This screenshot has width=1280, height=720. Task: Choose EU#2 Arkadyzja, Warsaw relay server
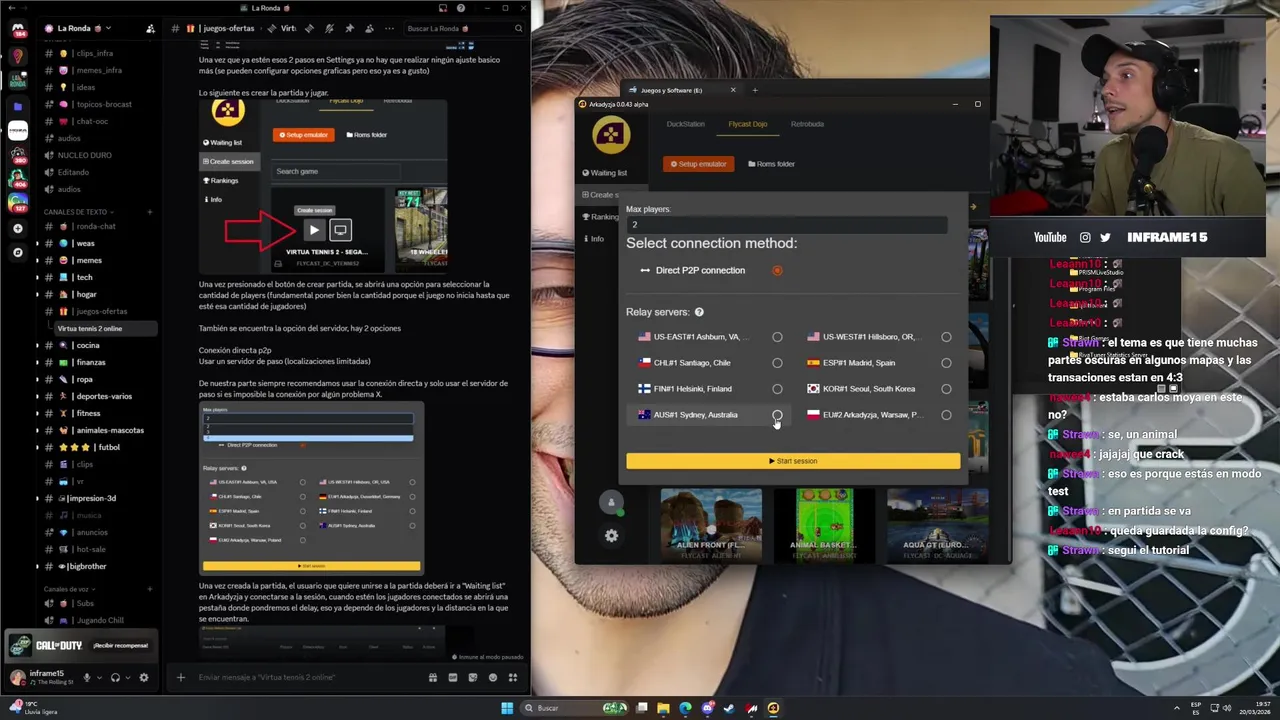(946, 415)
